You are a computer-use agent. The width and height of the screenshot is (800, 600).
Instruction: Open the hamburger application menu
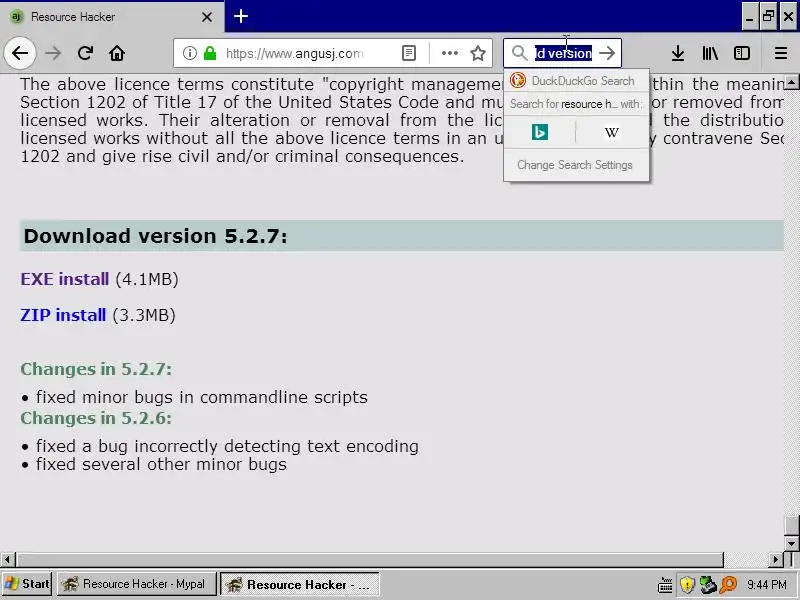point(781,53)
